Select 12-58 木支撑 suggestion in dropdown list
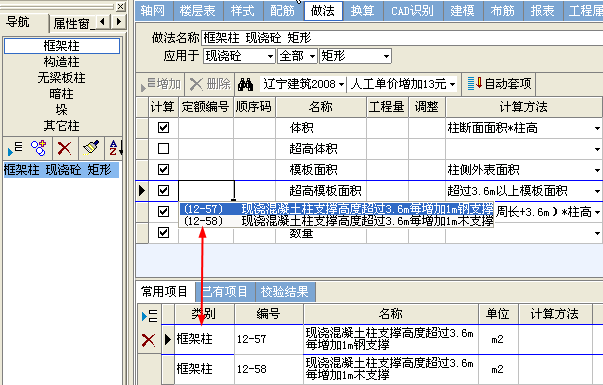This screenshot has width=603, height=385. (x=336, y=221)
